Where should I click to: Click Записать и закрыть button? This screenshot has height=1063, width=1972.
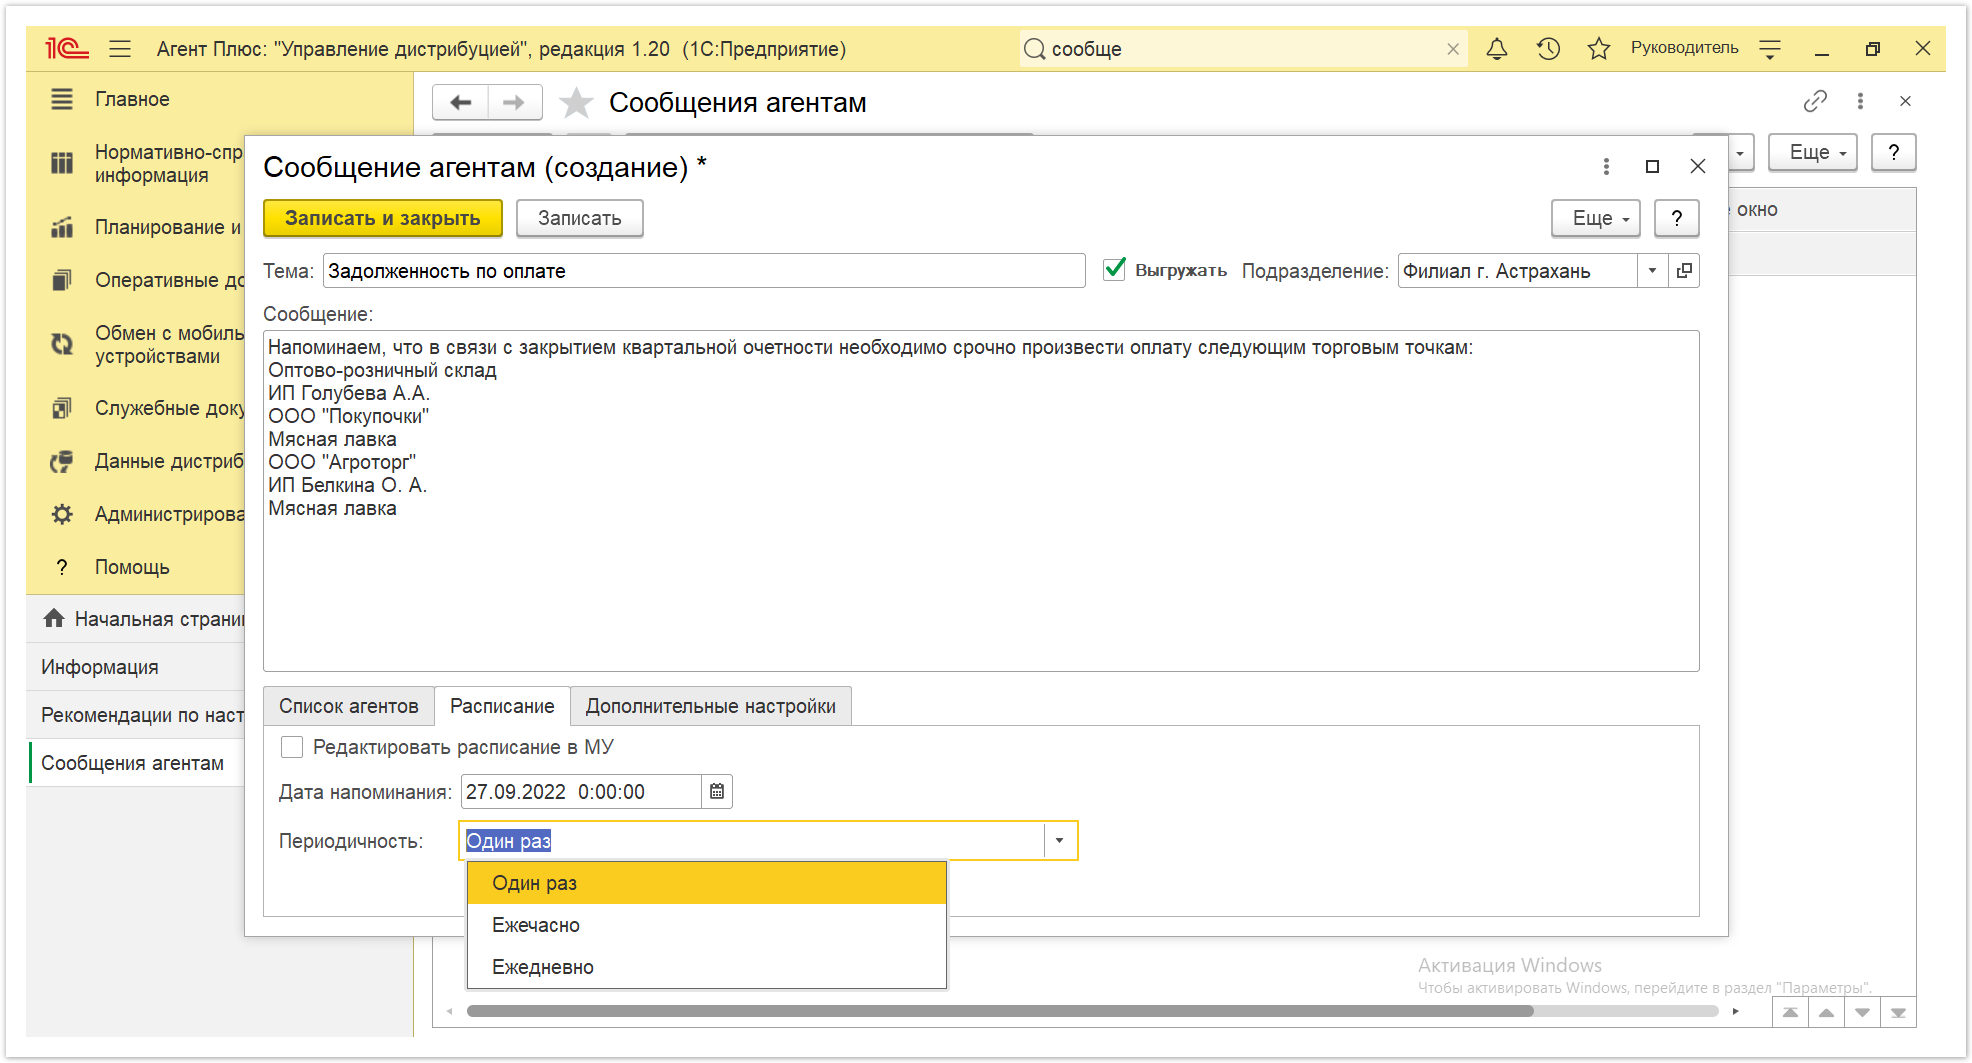382,218
